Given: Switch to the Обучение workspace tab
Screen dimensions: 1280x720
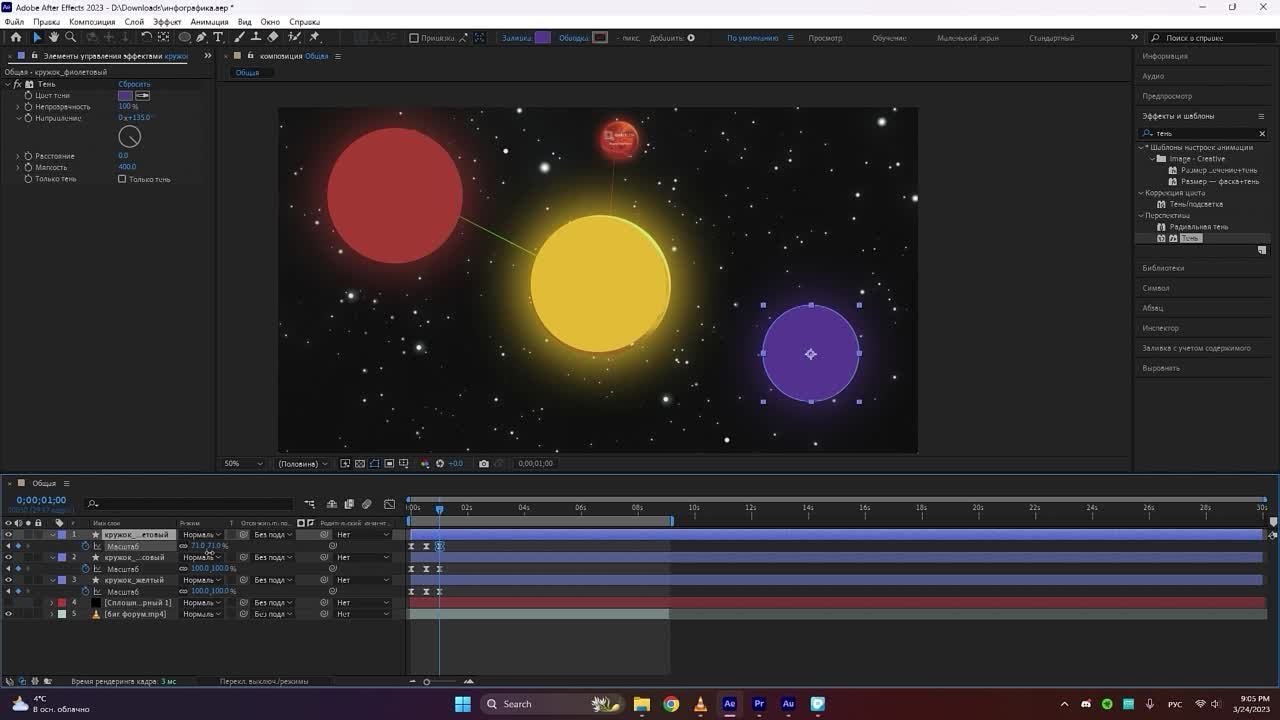Looking at the screenshot, I should pyautogui.click(x=889, y=38).
